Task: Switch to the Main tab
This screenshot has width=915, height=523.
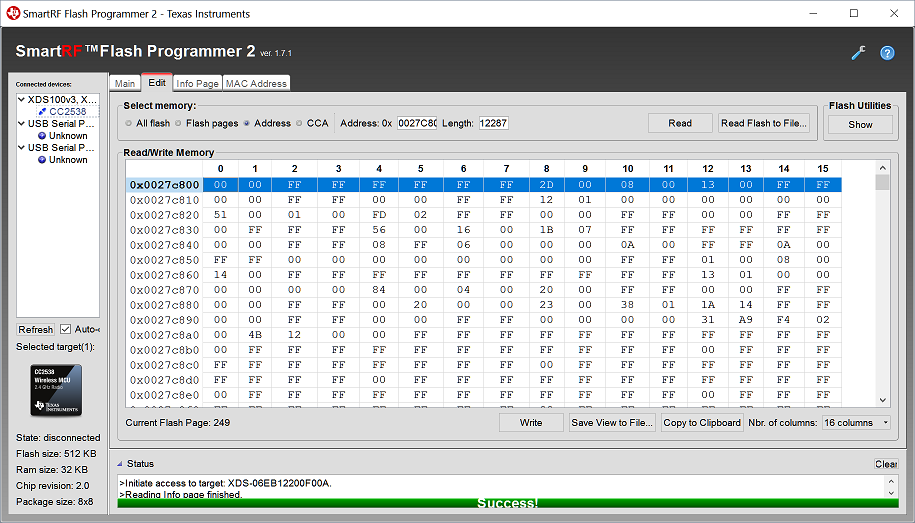Action: (x=125, y=83)
